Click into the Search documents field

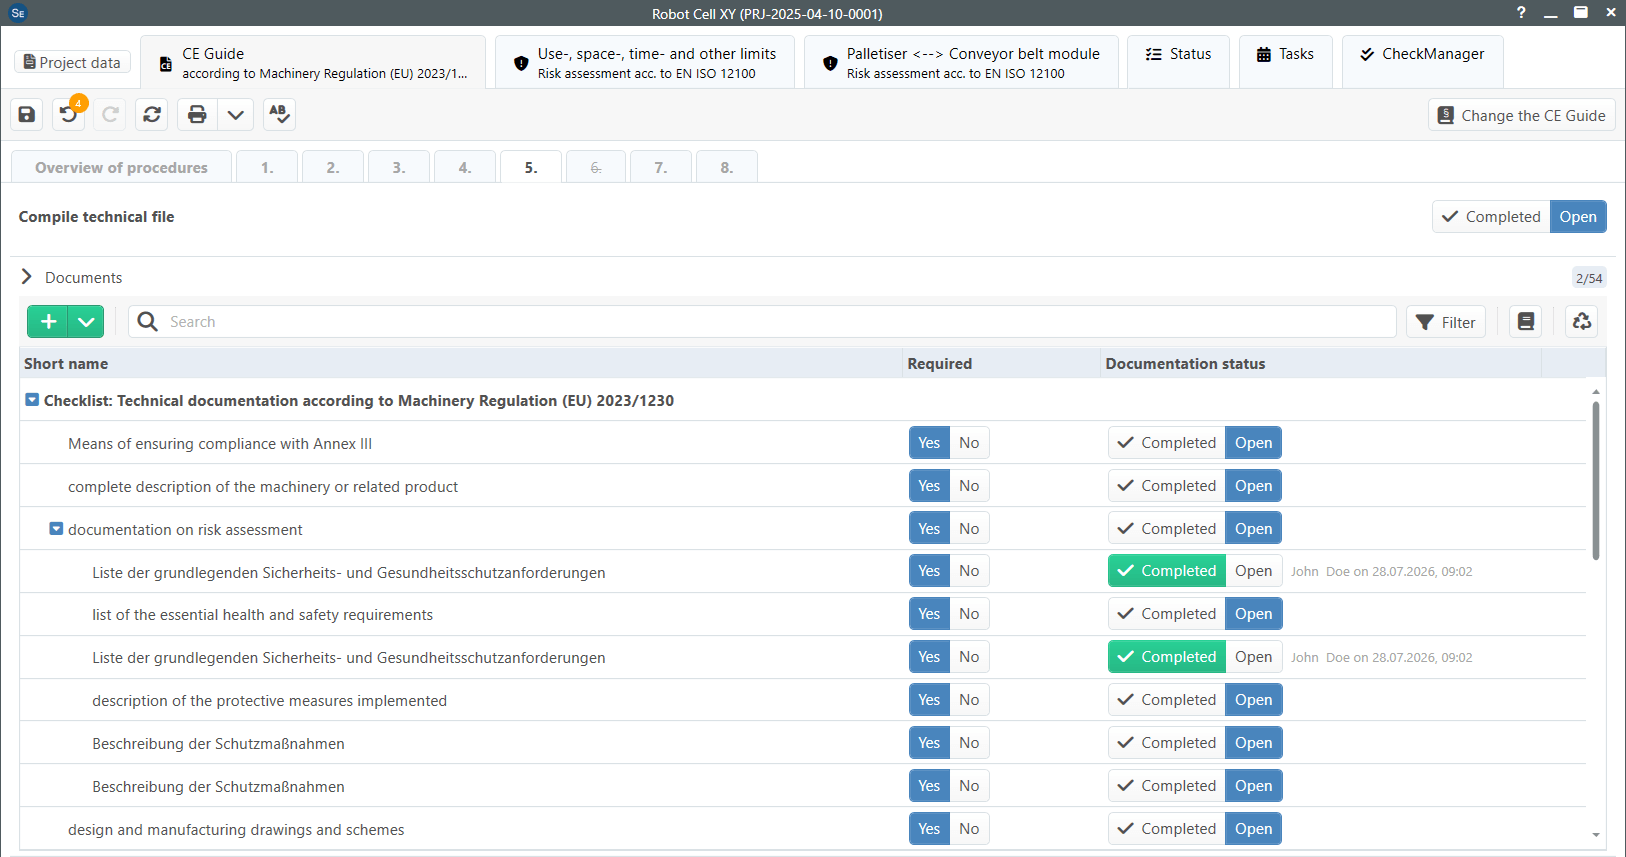pos(762,322)
